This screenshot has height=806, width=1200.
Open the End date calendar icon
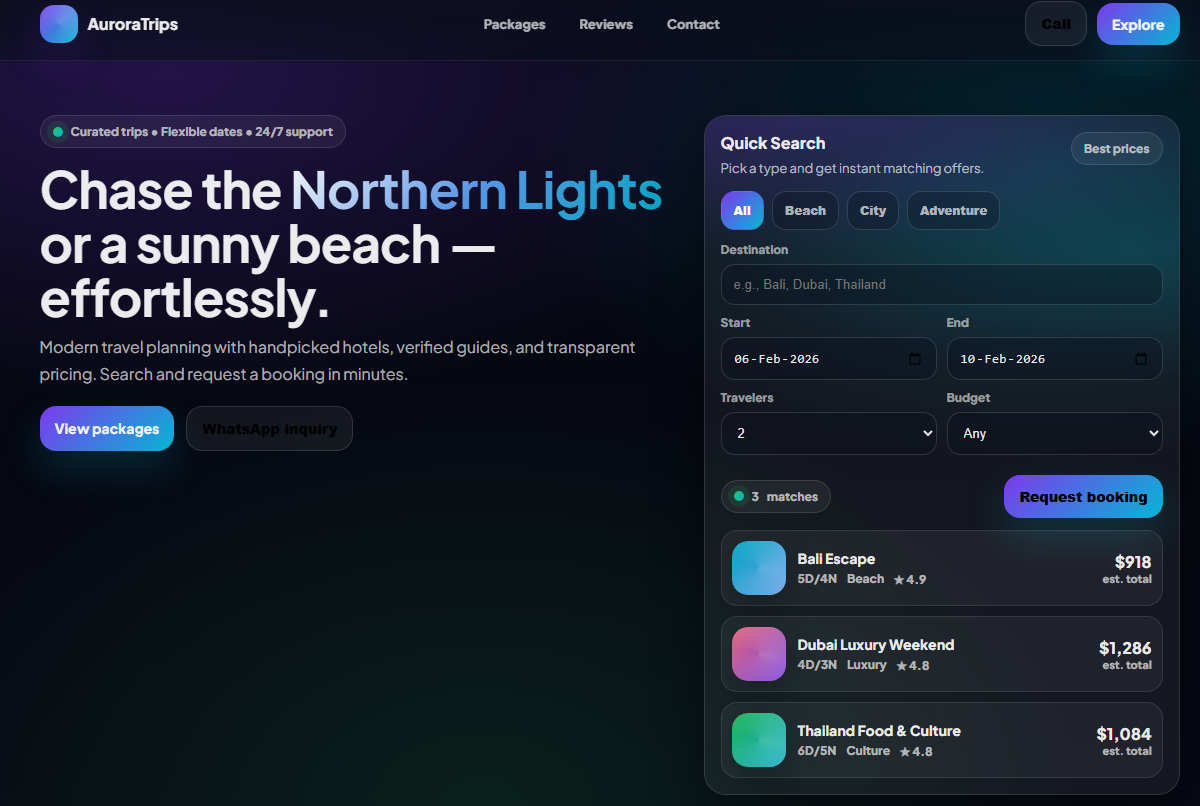click(1142, 358)
